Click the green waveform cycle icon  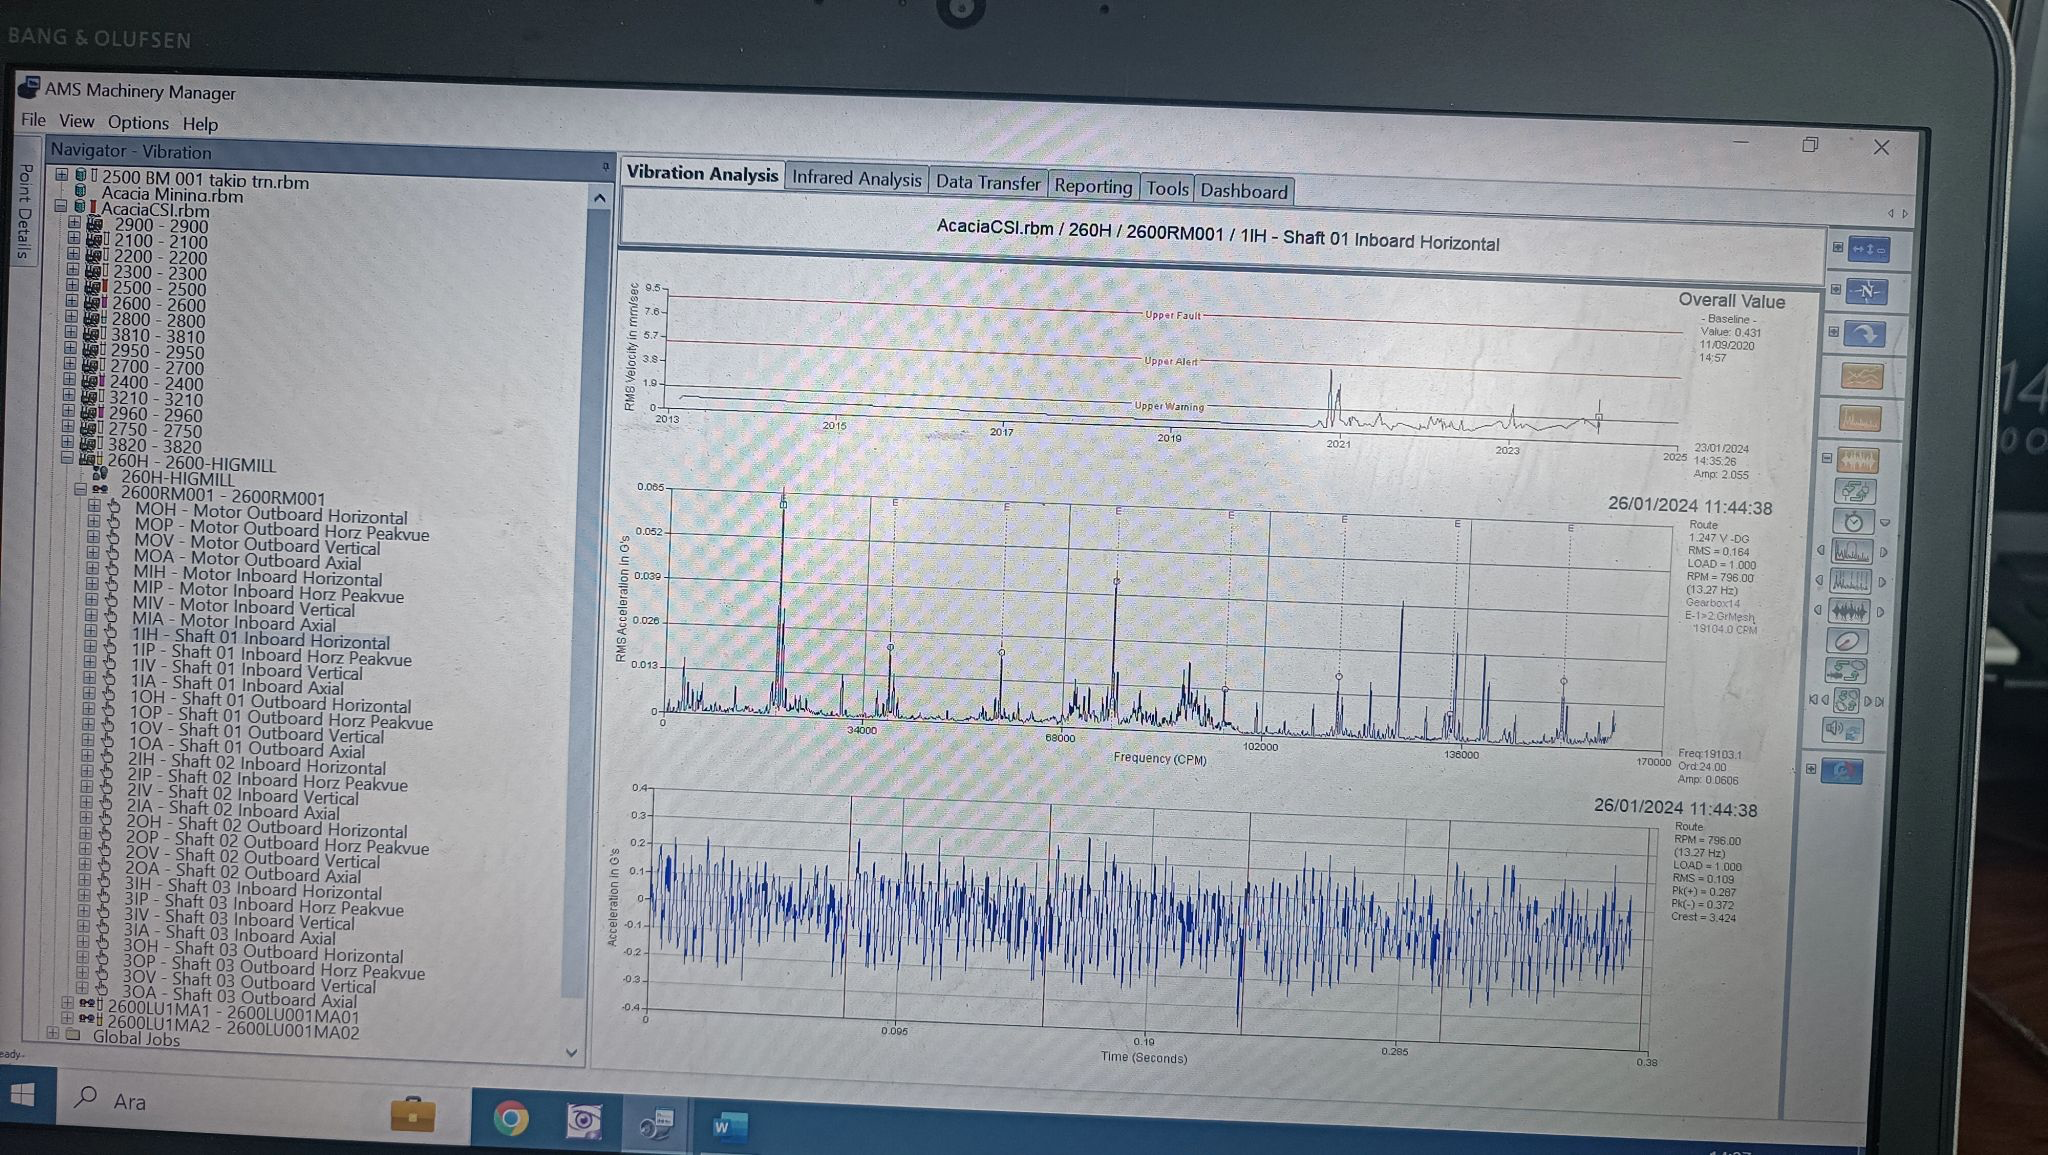[1846, 671]
